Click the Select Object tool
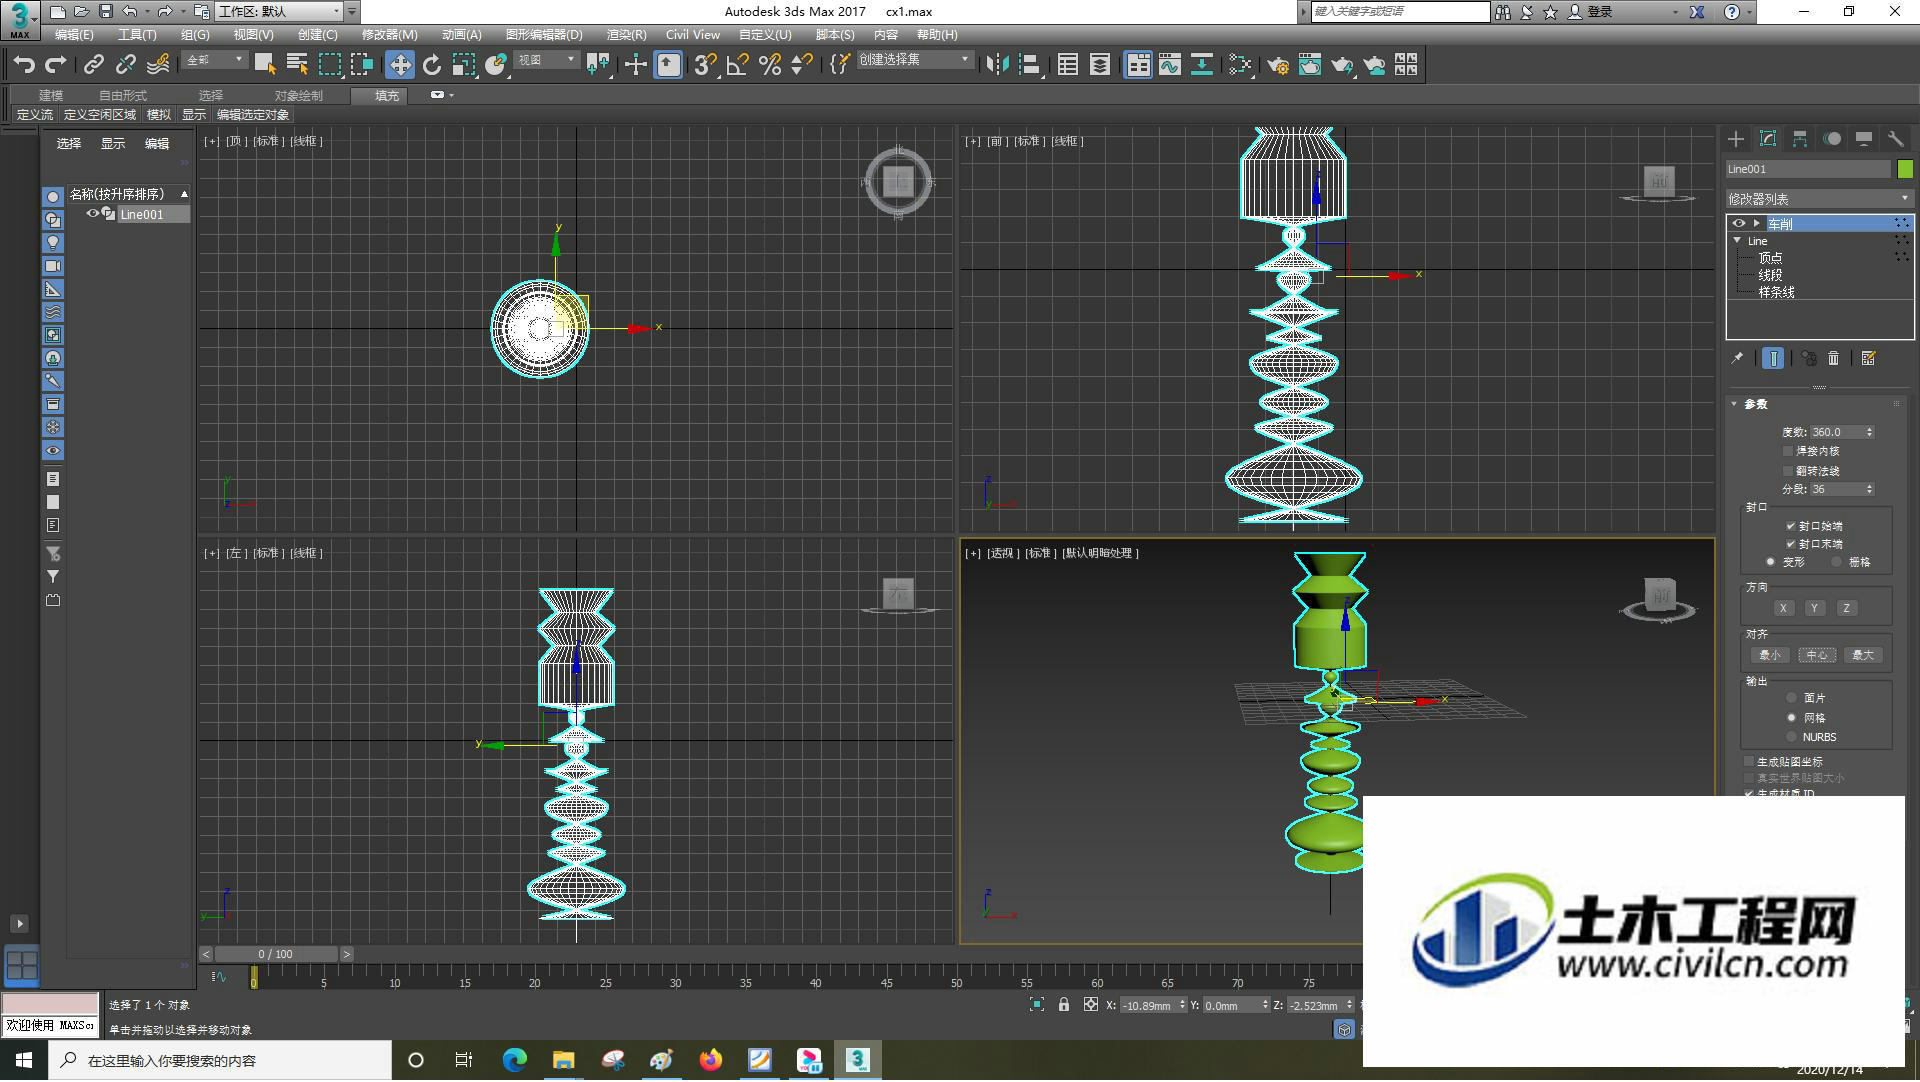 click(x=265, y=65)
